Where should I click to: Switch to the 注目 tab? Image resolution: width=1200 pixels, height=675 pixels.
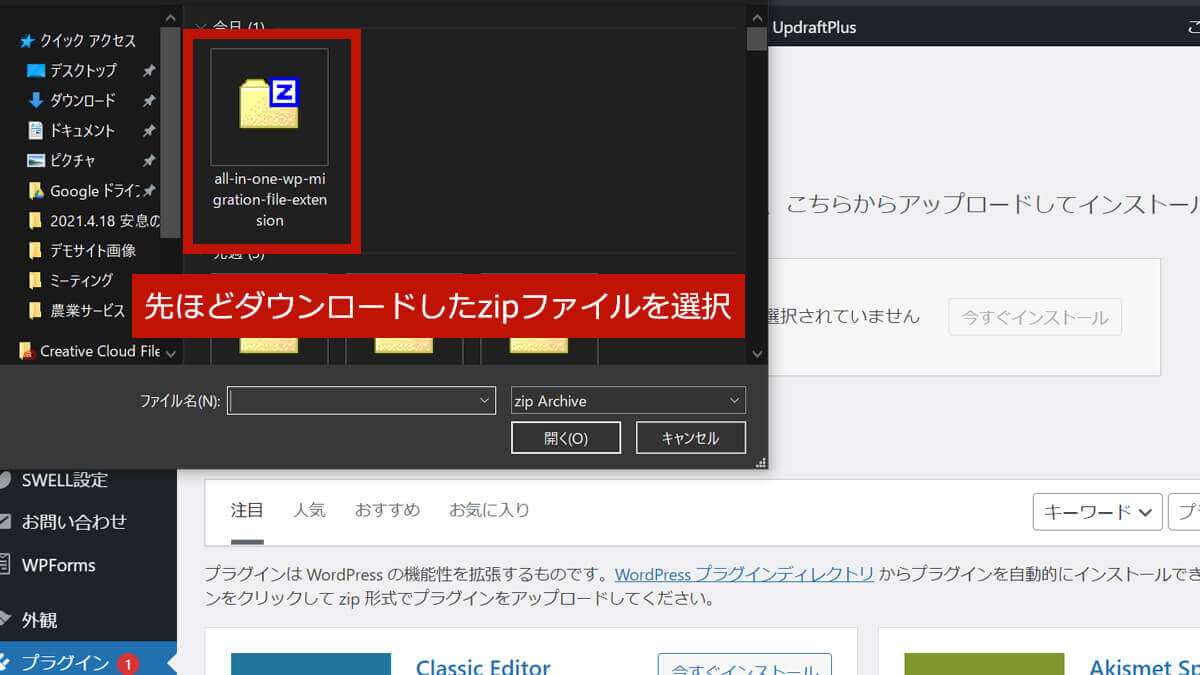click(247, 510)
